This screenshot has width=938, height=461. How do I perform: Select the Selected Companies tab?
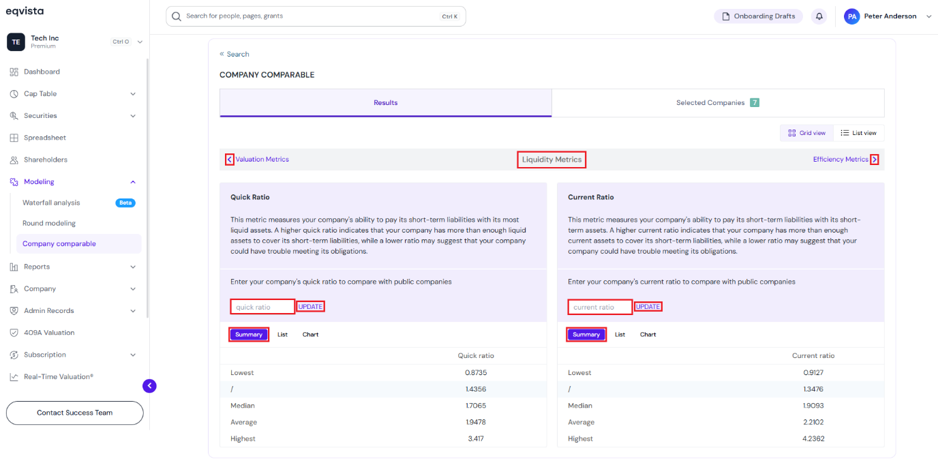pos(718,103)
